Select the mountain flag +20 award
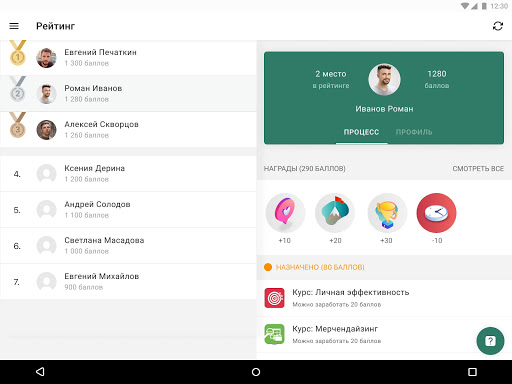Viewport: 512px width, 384px height. point(335,213)
